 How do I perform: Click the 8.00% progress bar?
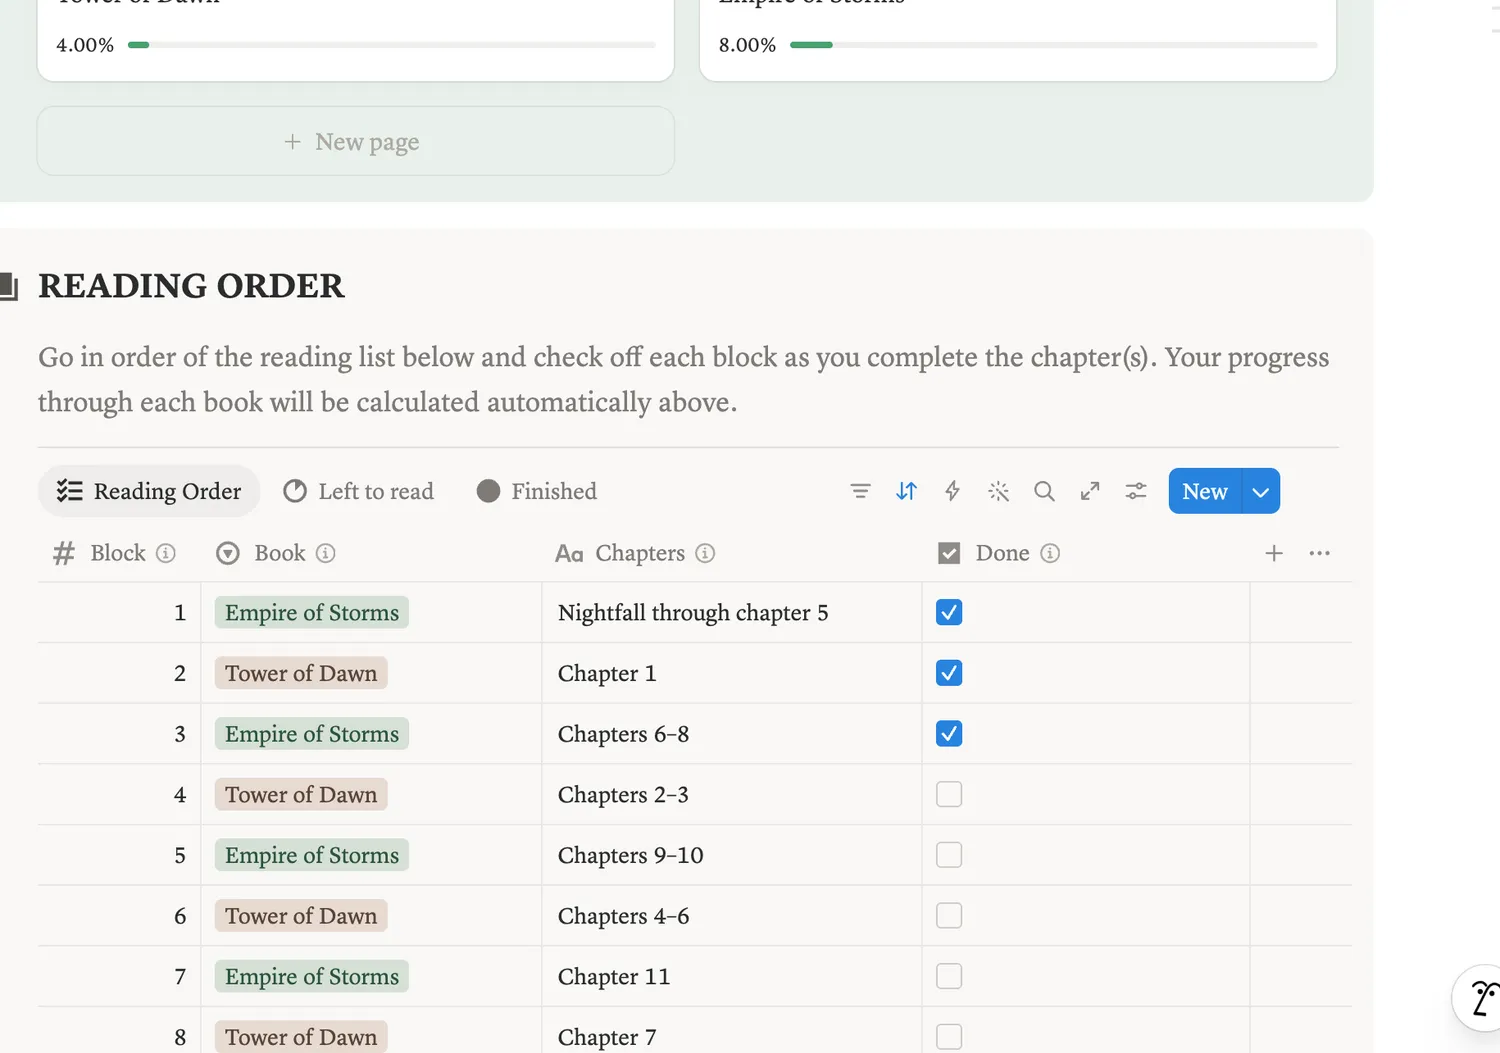click(x=1054, y=45)
